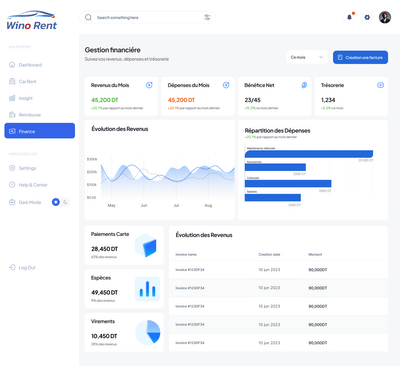Click the Bénéfice Net card icon
The width and height of the screenshot is (400, 366).
(x=304, y=85)
